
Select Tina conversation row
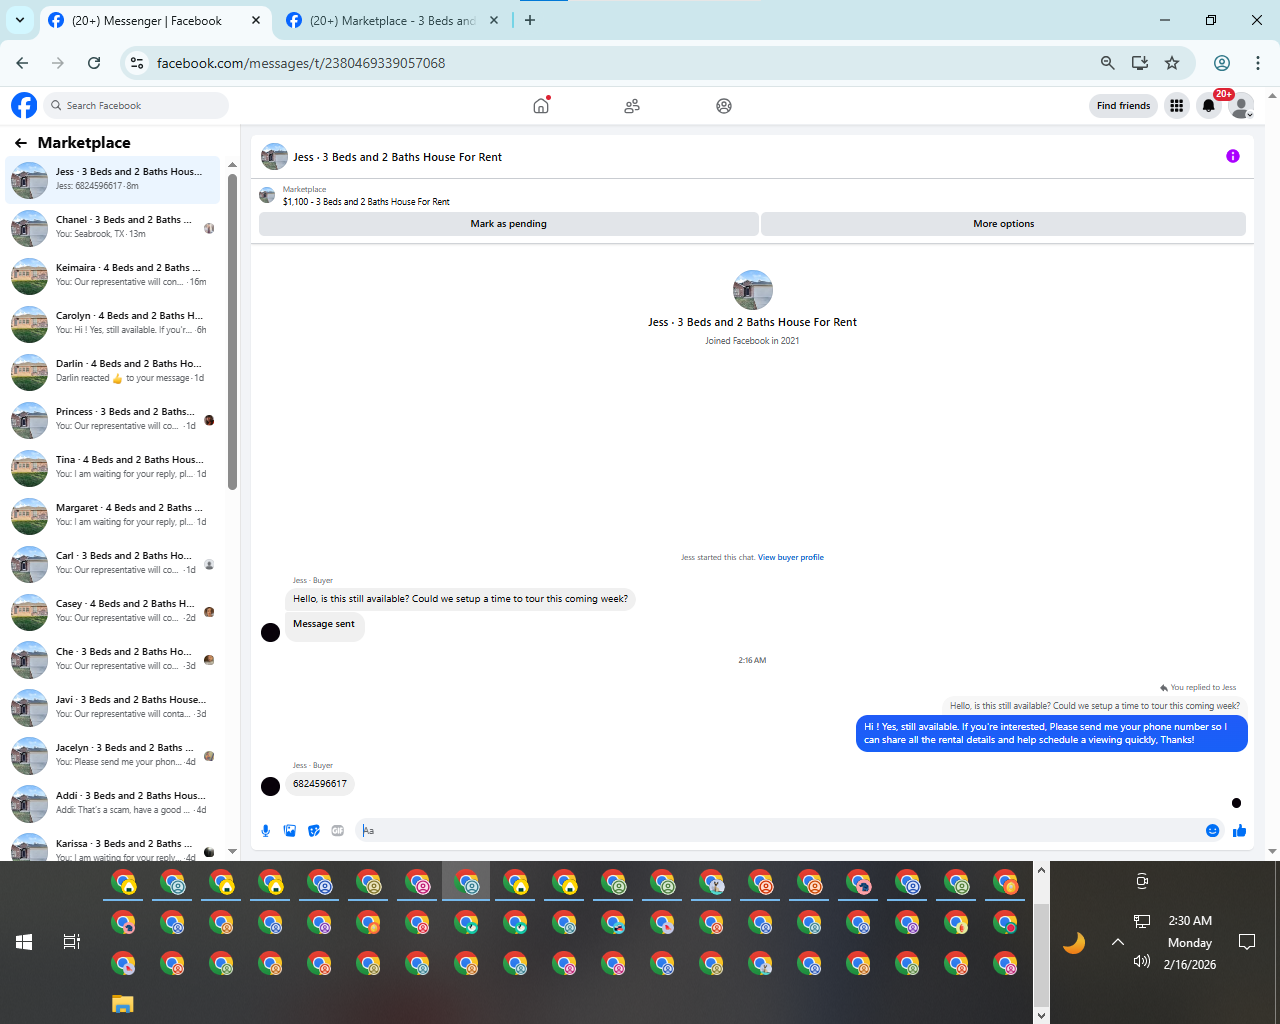click(x=112, y=467)
